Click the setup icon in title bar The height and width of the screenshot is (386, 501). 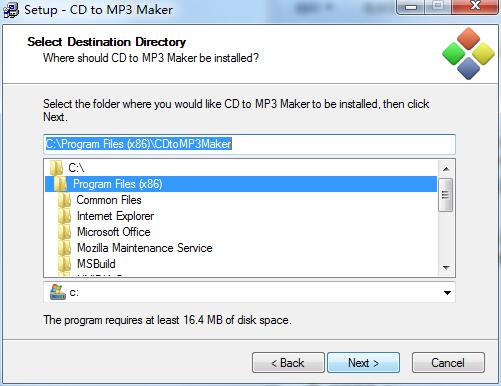pos(11,9)
